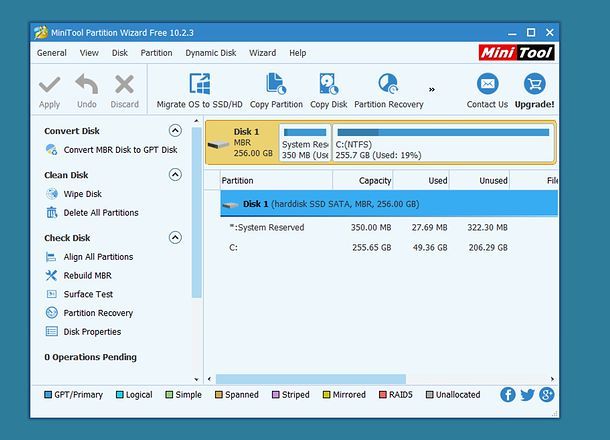
Task: Click the horizontal scrollbar left arrow
Action: (209, 379)
